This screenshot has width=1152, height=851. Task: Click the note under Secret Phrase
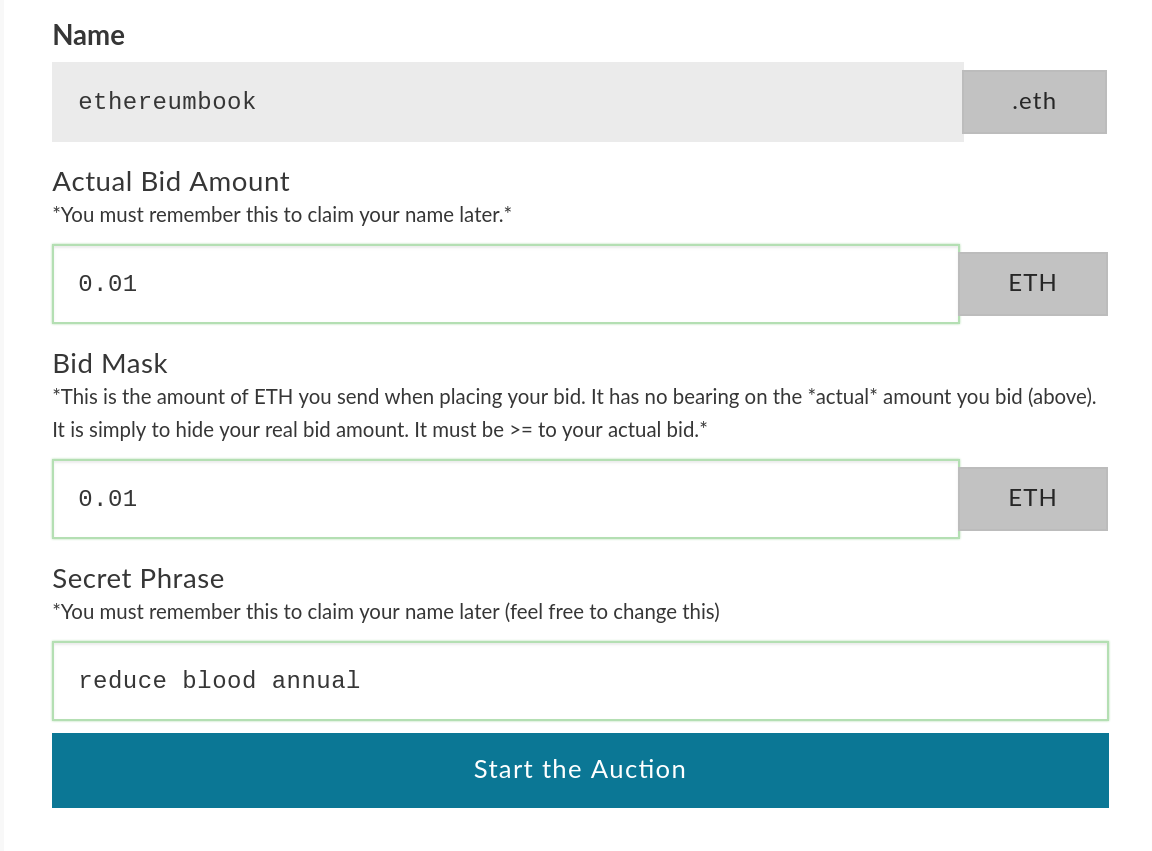(x=386, y=611)
